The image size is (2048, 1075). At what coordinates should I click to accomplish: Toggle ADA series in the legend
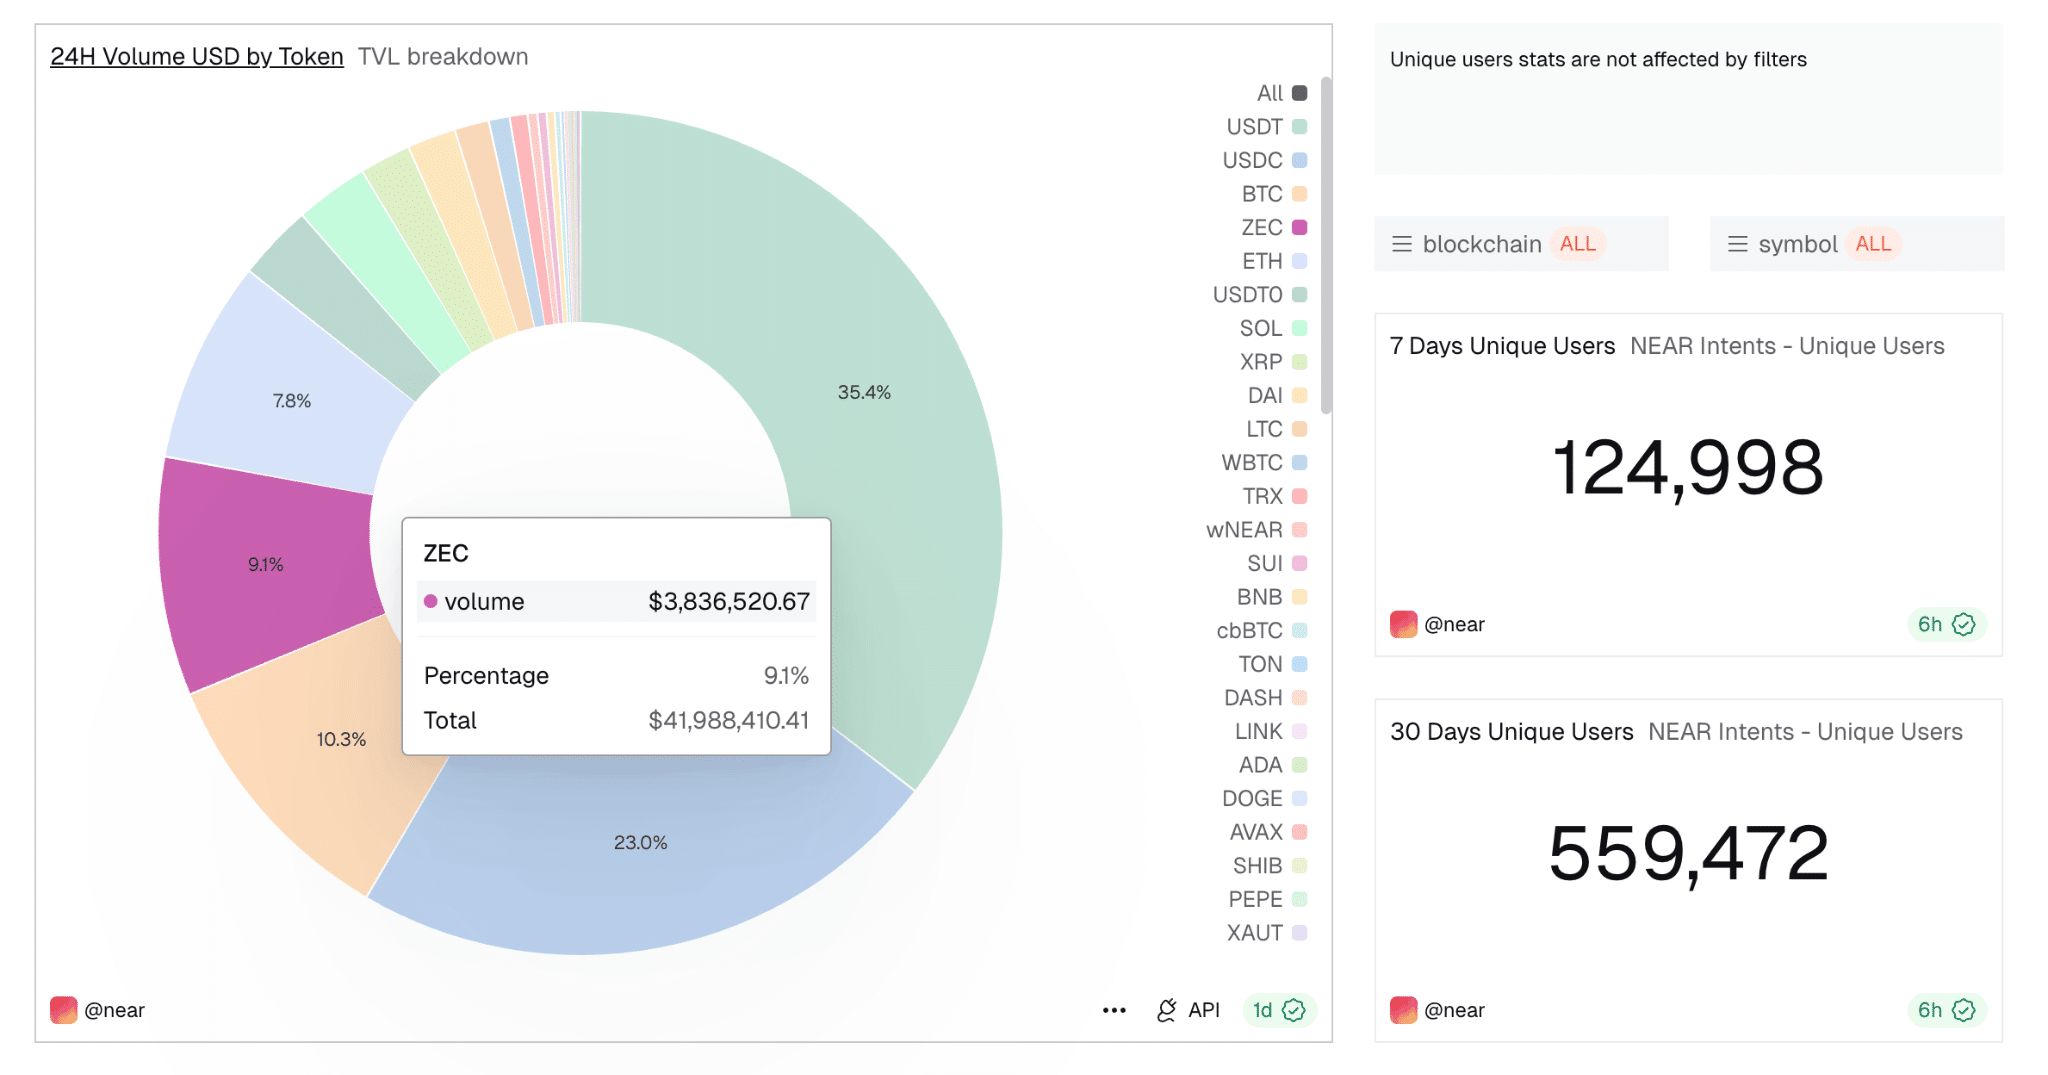1273,765
